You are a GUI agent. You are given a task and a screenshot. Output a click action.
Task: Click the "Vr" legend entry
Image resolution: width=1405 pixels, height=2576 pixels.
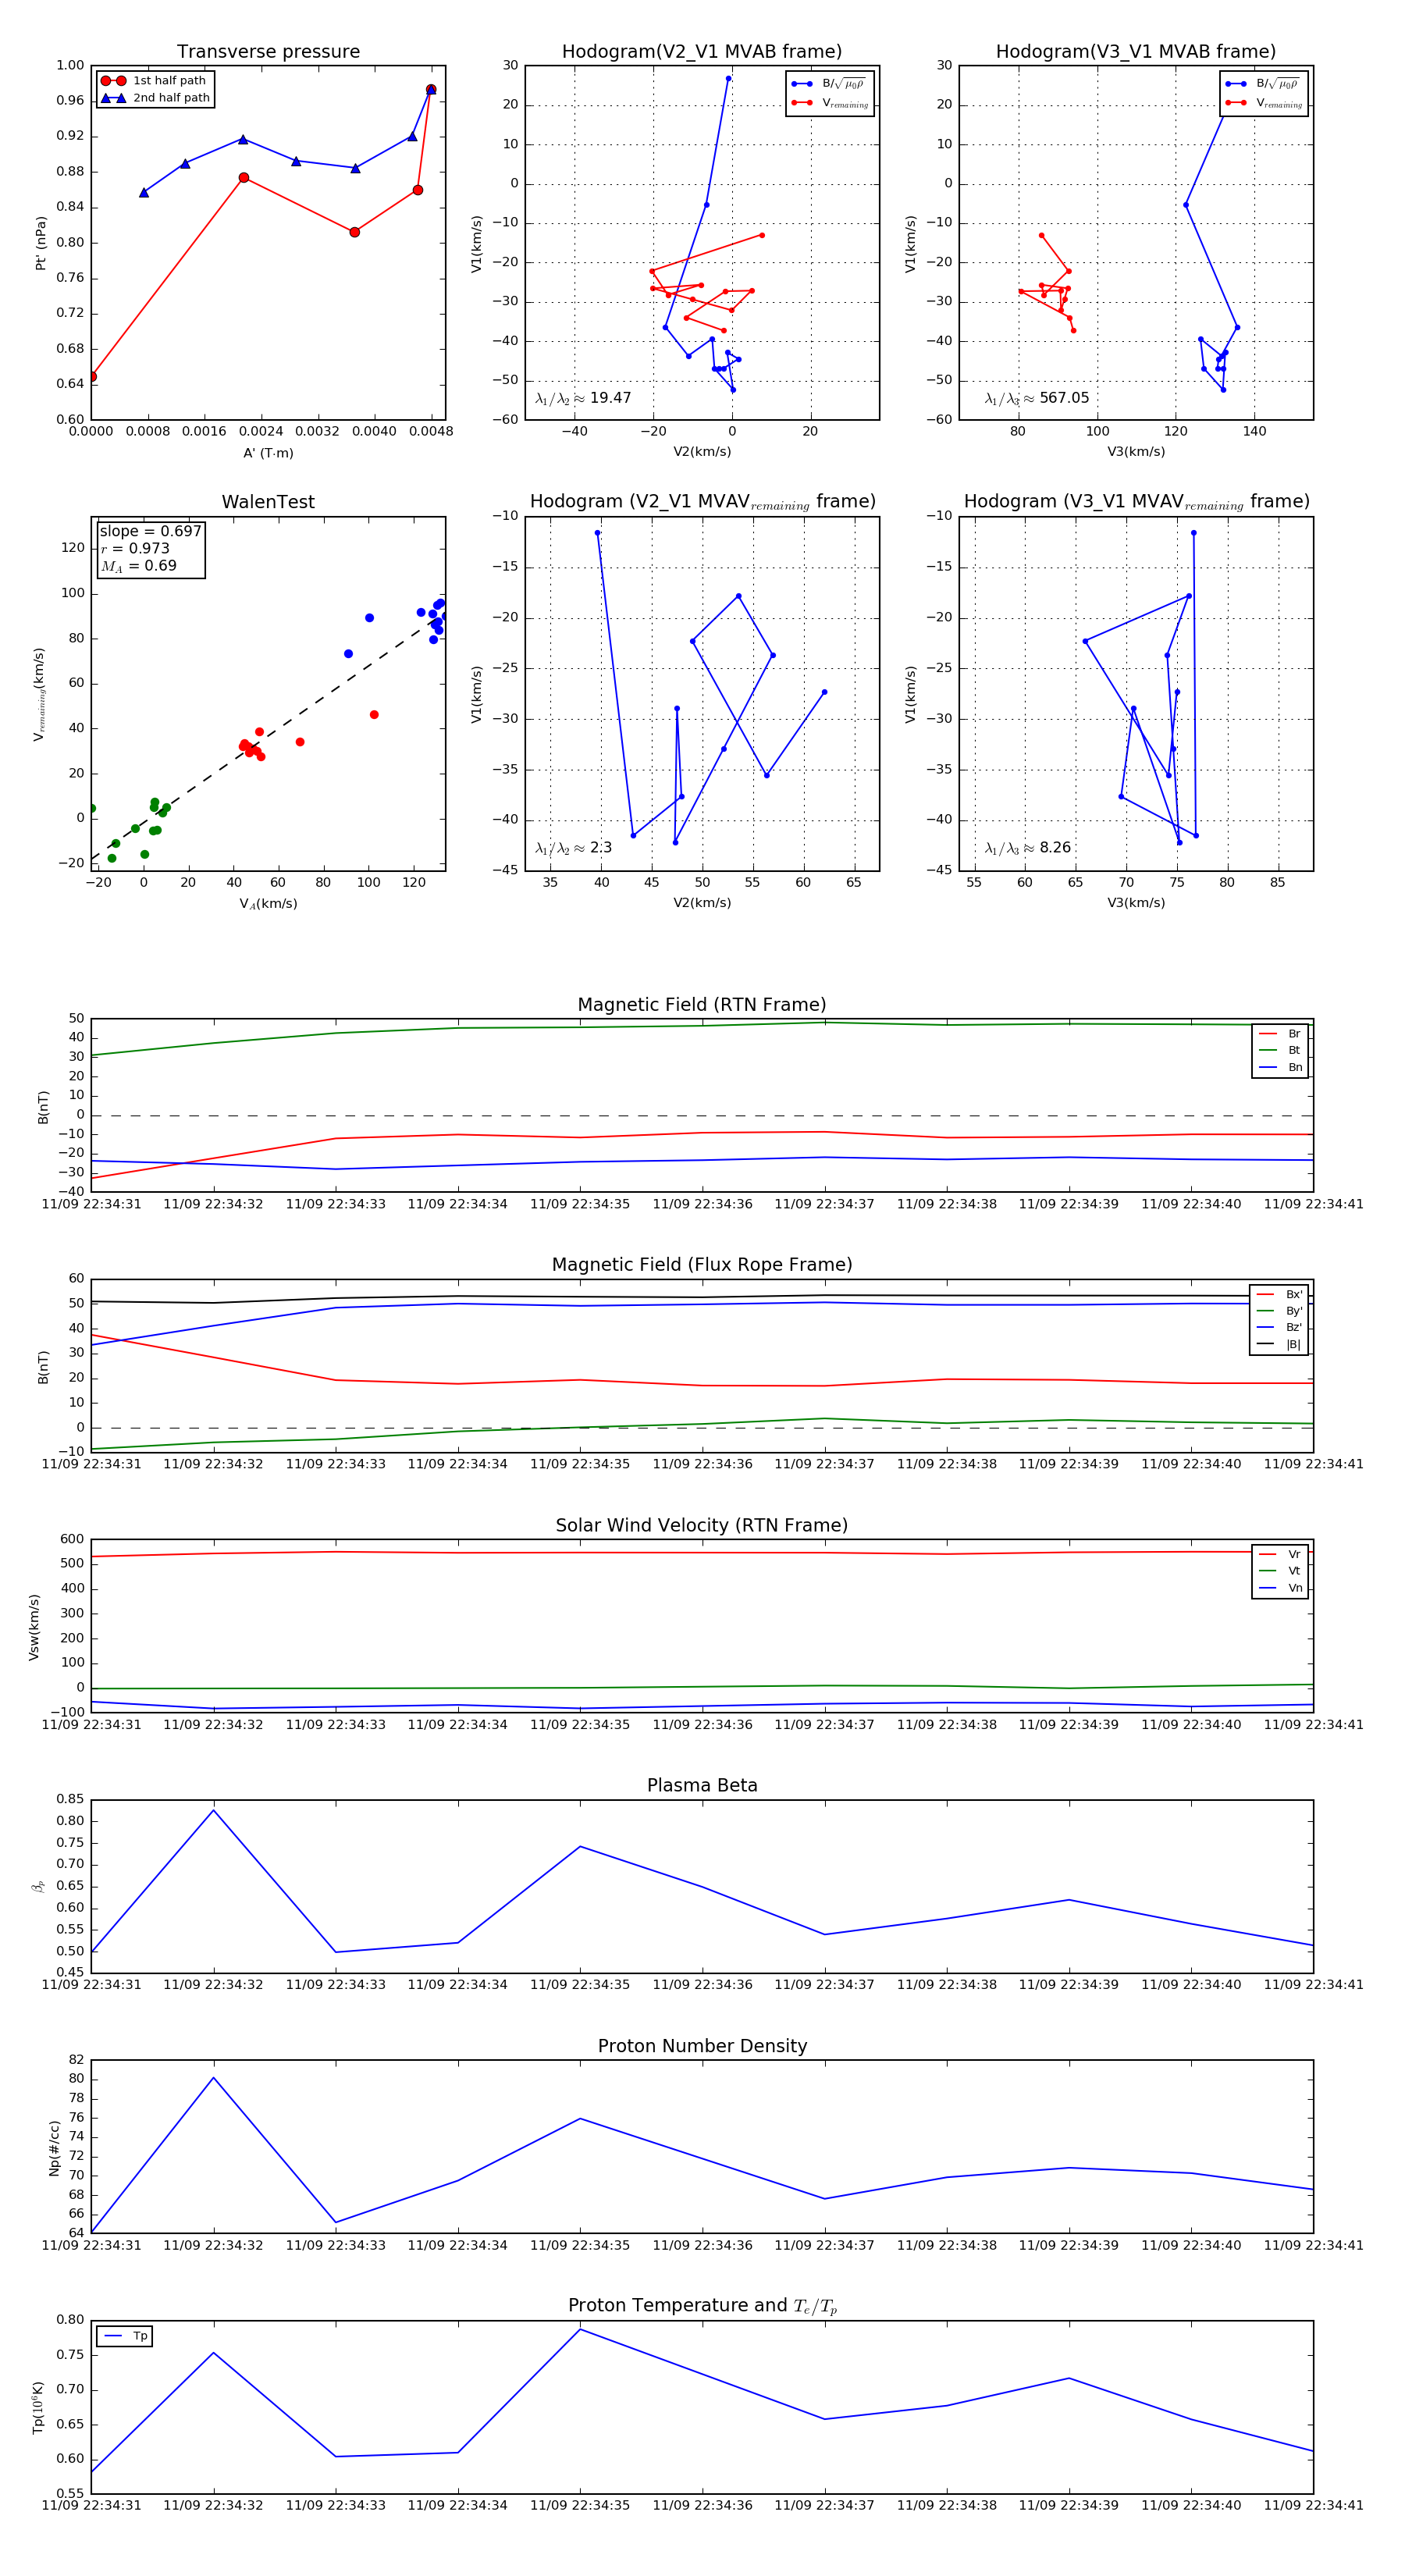[1280, 1555]
